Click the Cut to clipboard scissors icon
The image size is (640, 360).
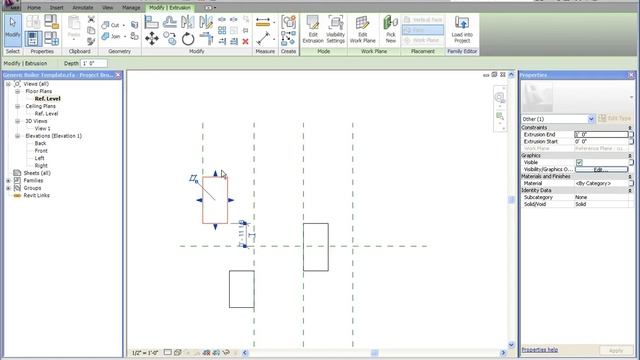tap(91, 20)
